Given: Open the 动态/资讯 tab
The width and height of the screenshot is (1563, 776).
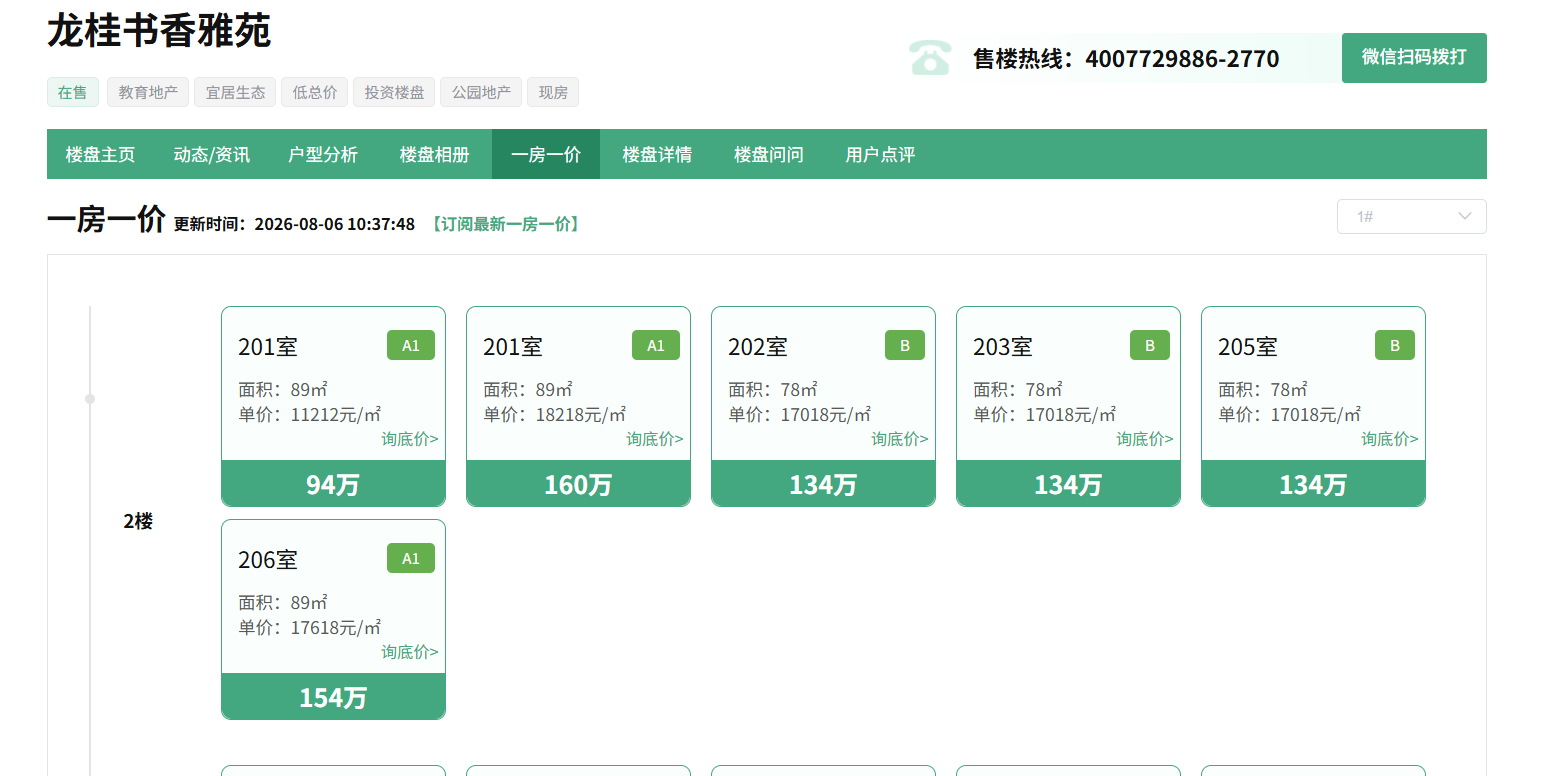Looking at the screenshot, I should pyautogui.click(x=211, y=154).
